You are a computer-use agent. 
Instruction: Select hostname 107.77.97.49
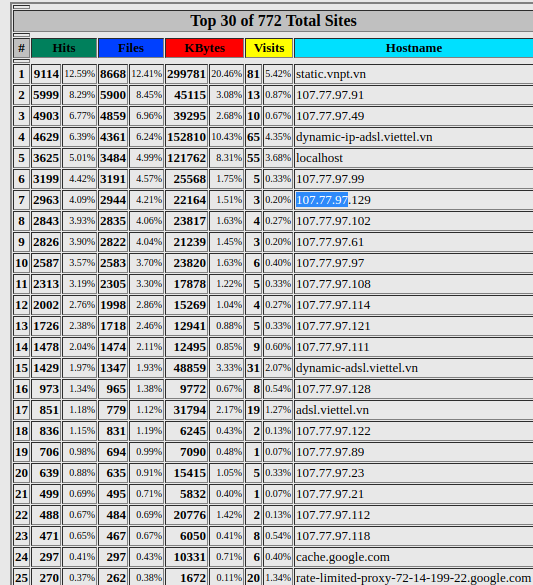tap(330, 116)
